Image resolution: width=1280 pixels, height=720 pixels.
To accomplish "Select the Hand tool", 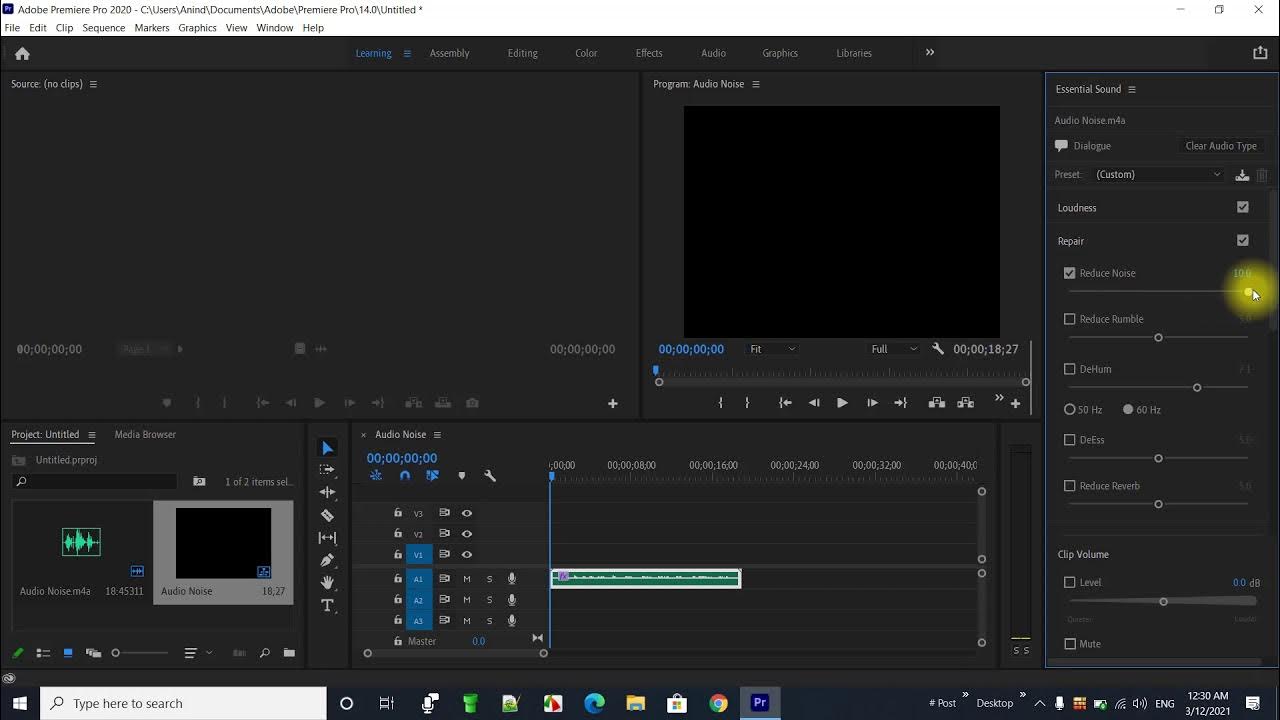I will (327, 583).
